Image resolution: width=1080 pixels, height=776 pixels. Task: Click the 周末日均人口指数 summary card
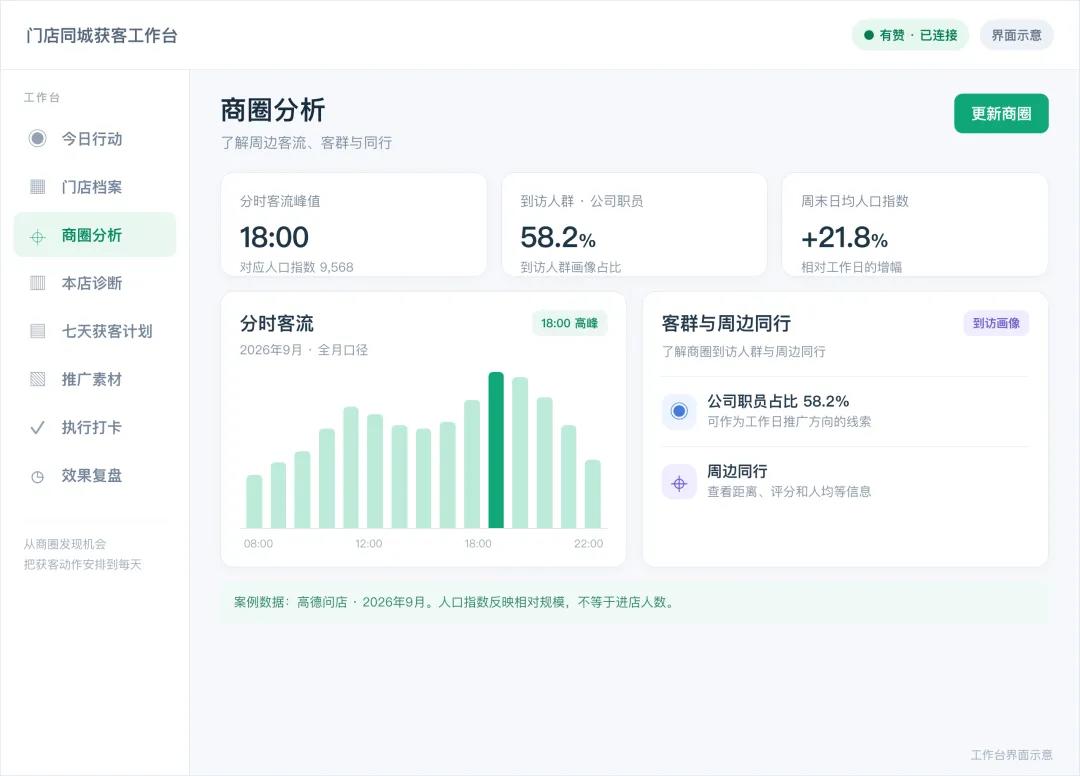(915, 225)
